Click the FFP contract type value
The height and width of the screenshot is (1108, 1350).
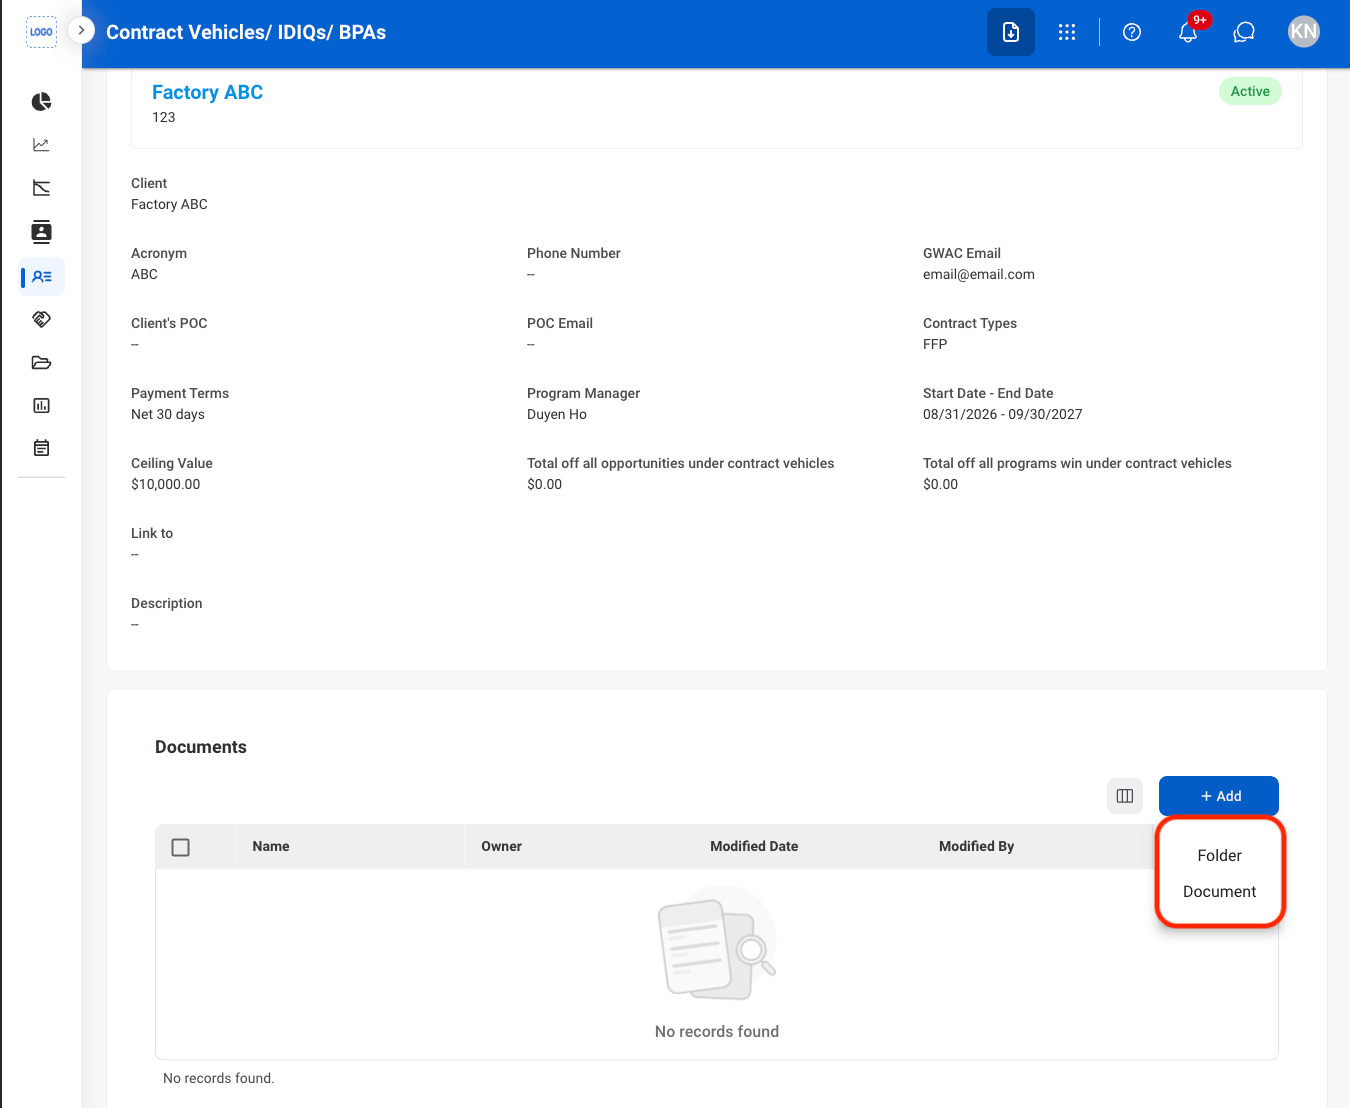click(x=935, y=344)
